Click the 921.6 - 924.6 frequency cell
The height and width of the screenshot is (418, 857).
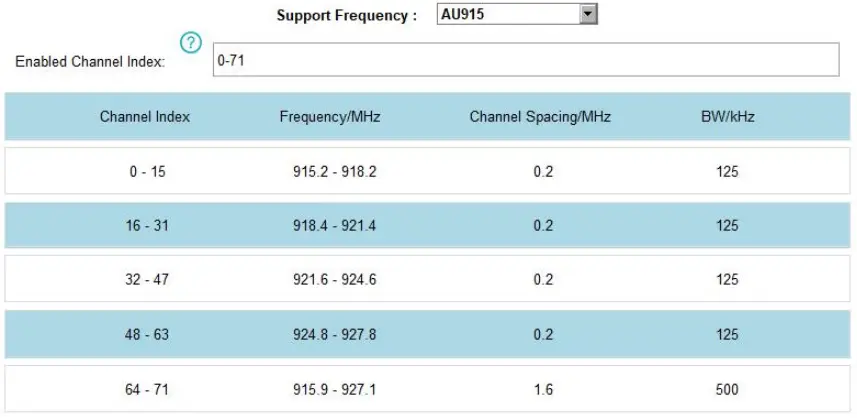click(x=335, y=280)
